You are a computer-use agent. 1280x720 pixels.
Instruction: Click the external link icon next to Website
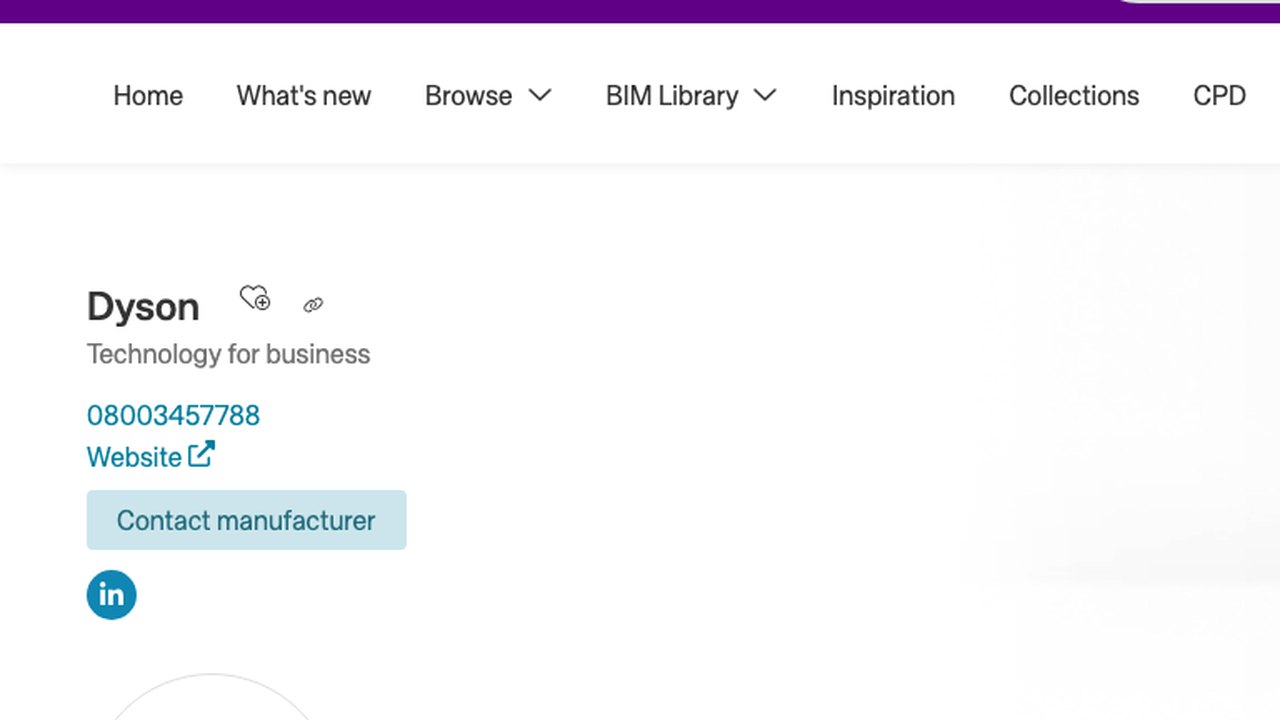click(x=201, y=454)
